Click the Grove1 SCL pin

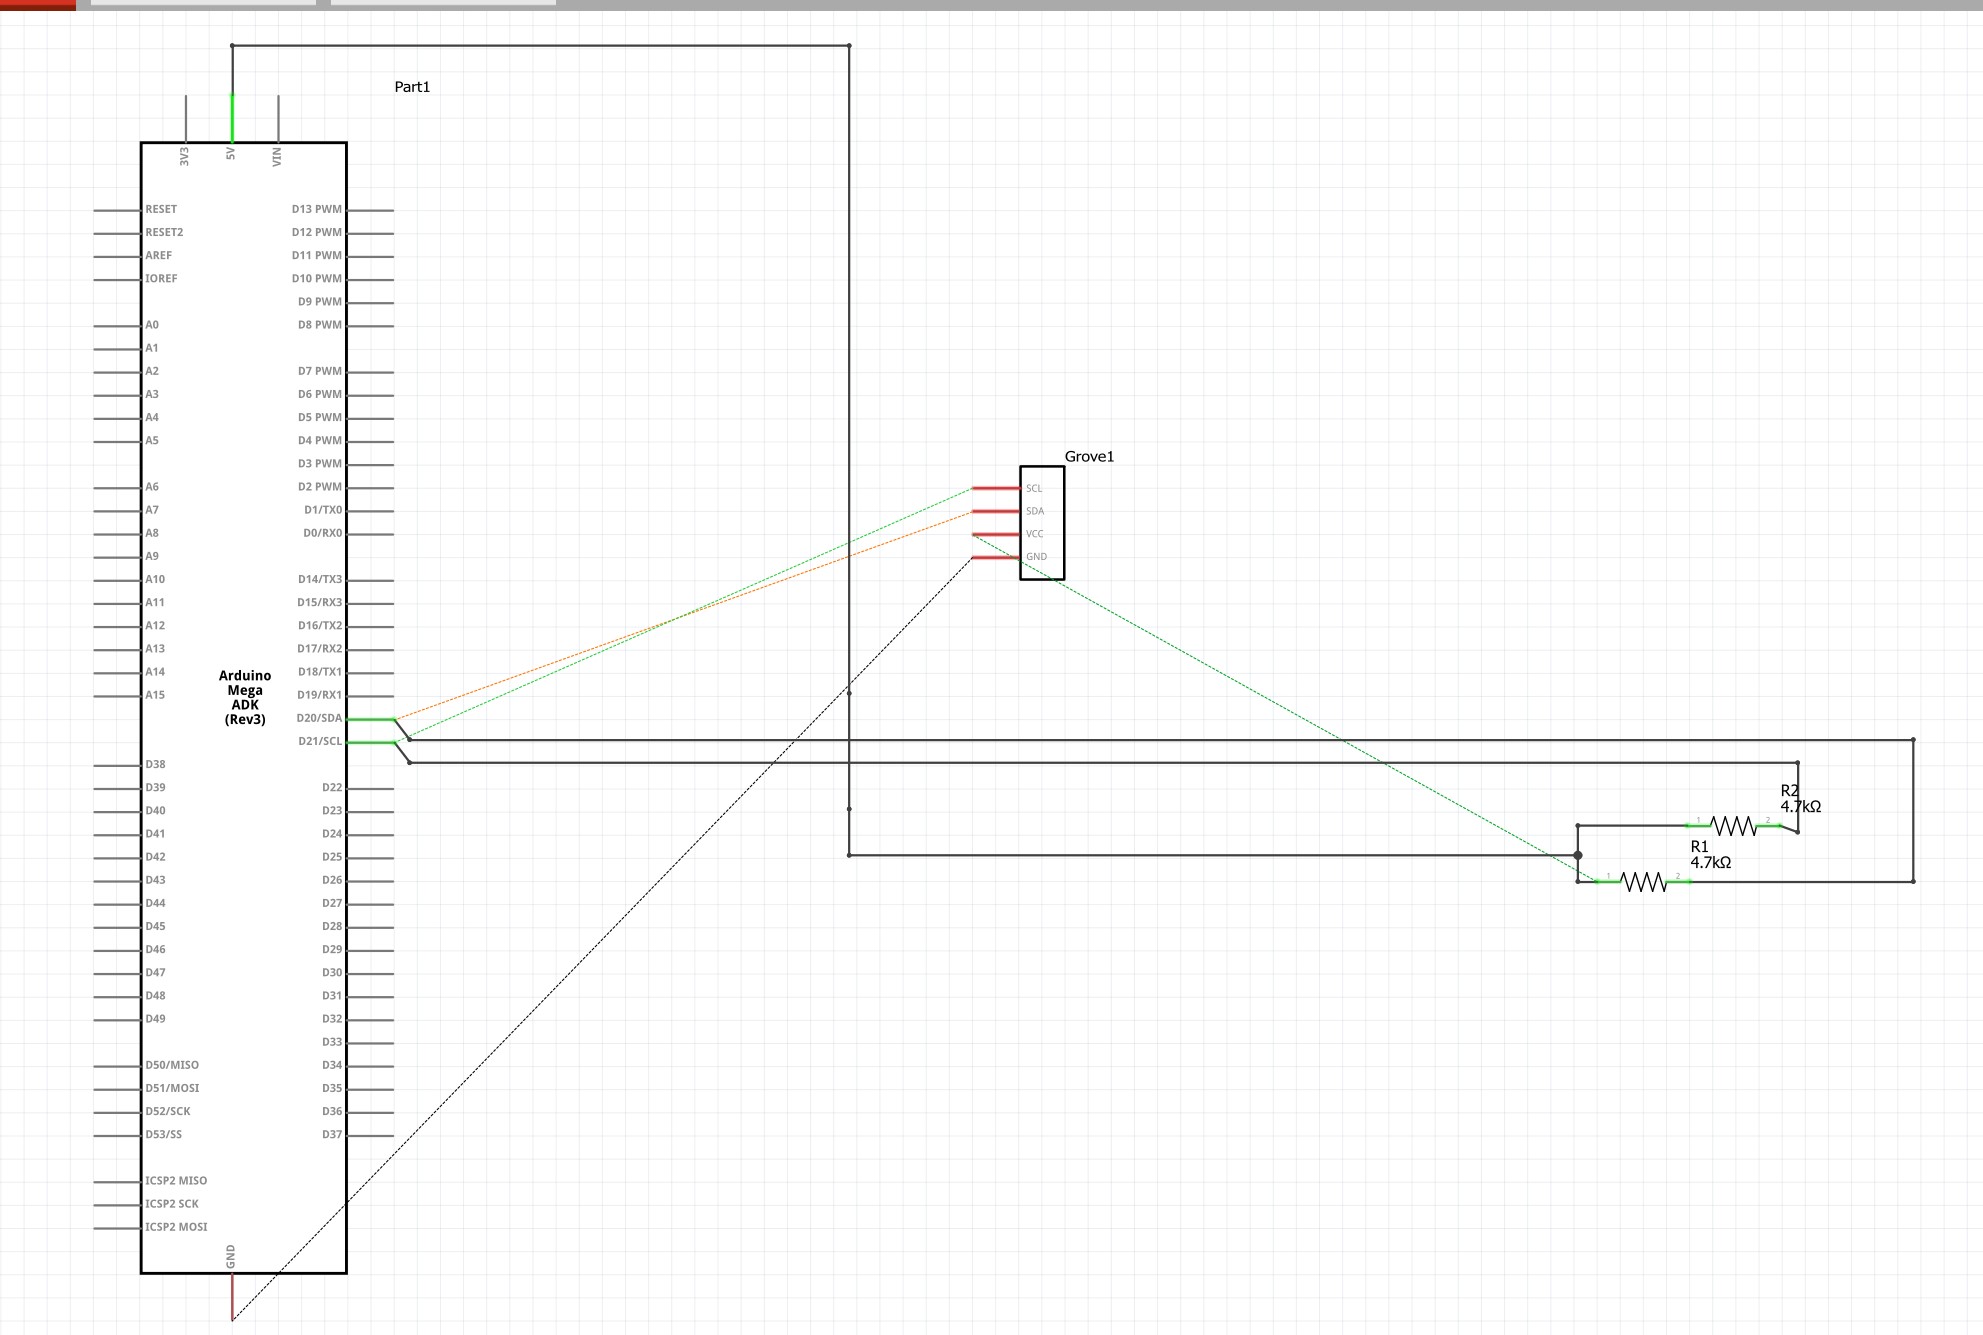point(996,489)
